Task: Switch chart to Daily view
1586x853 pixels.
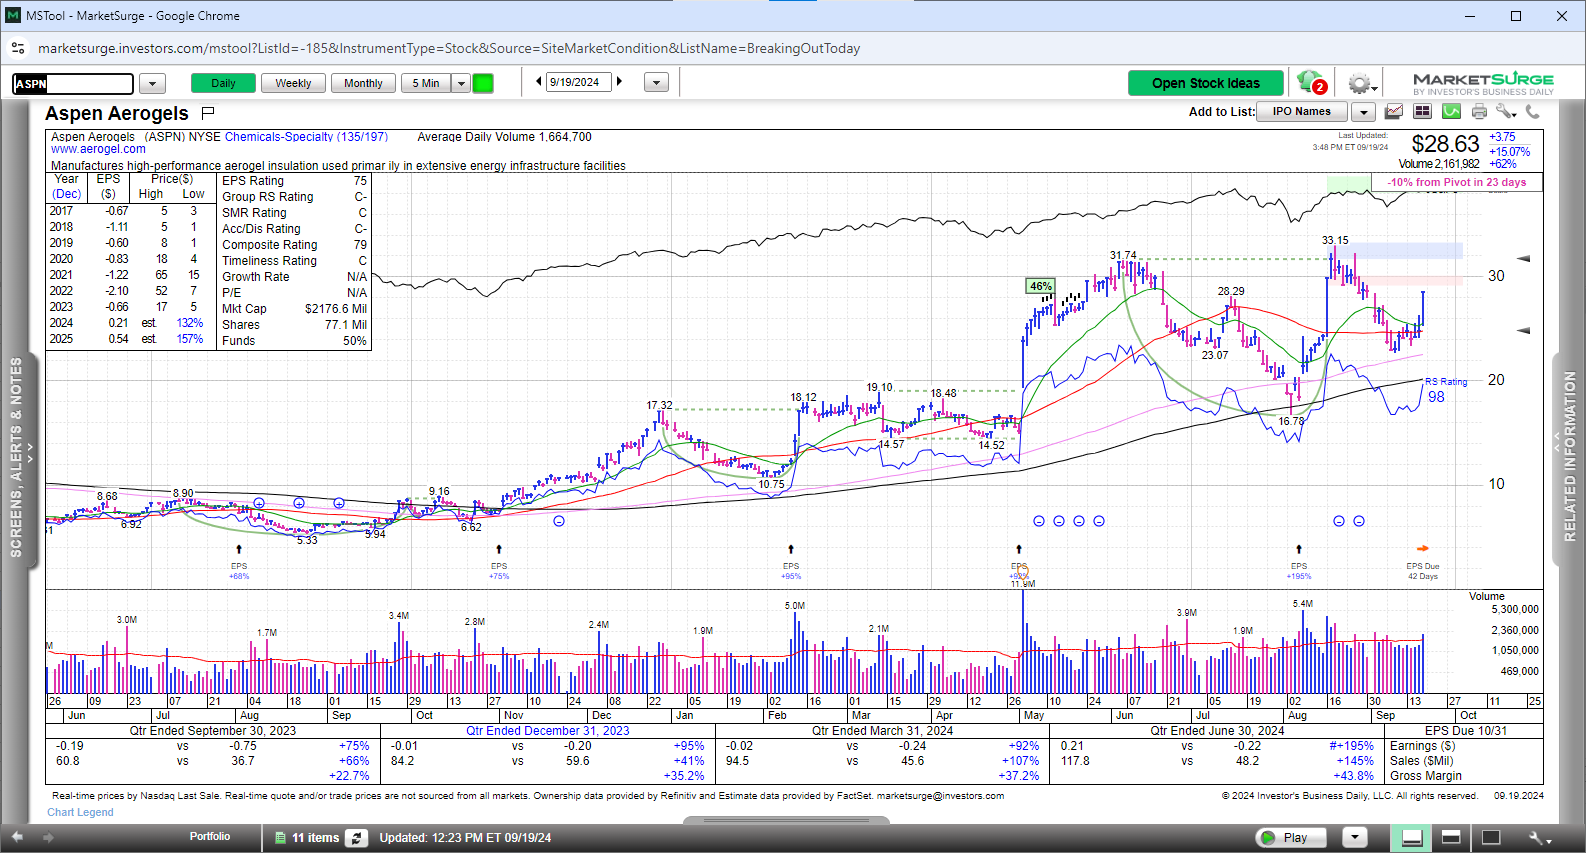Action: click(x=223, y=83)
